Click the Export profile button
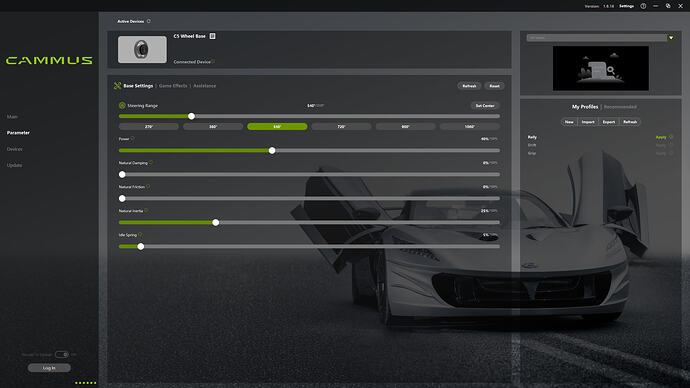The width and height of the screenshot is (690, 388). point(609,122)
